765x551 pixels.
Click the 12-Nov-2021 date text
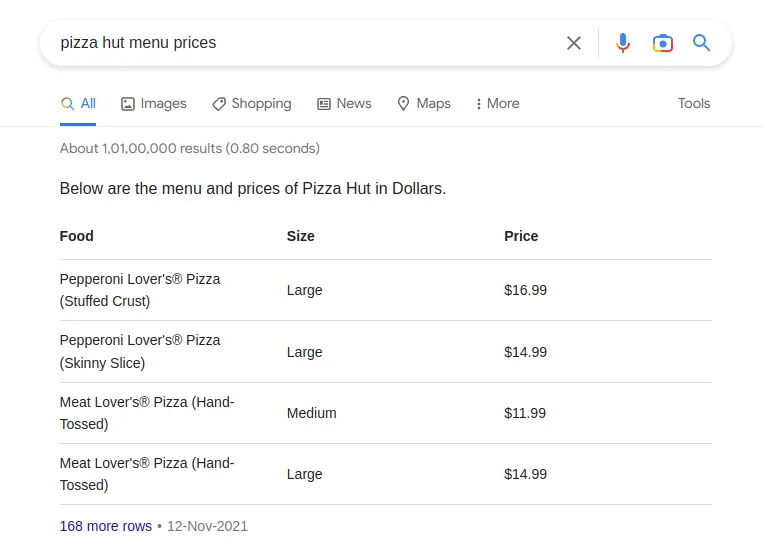pos(207,526)
